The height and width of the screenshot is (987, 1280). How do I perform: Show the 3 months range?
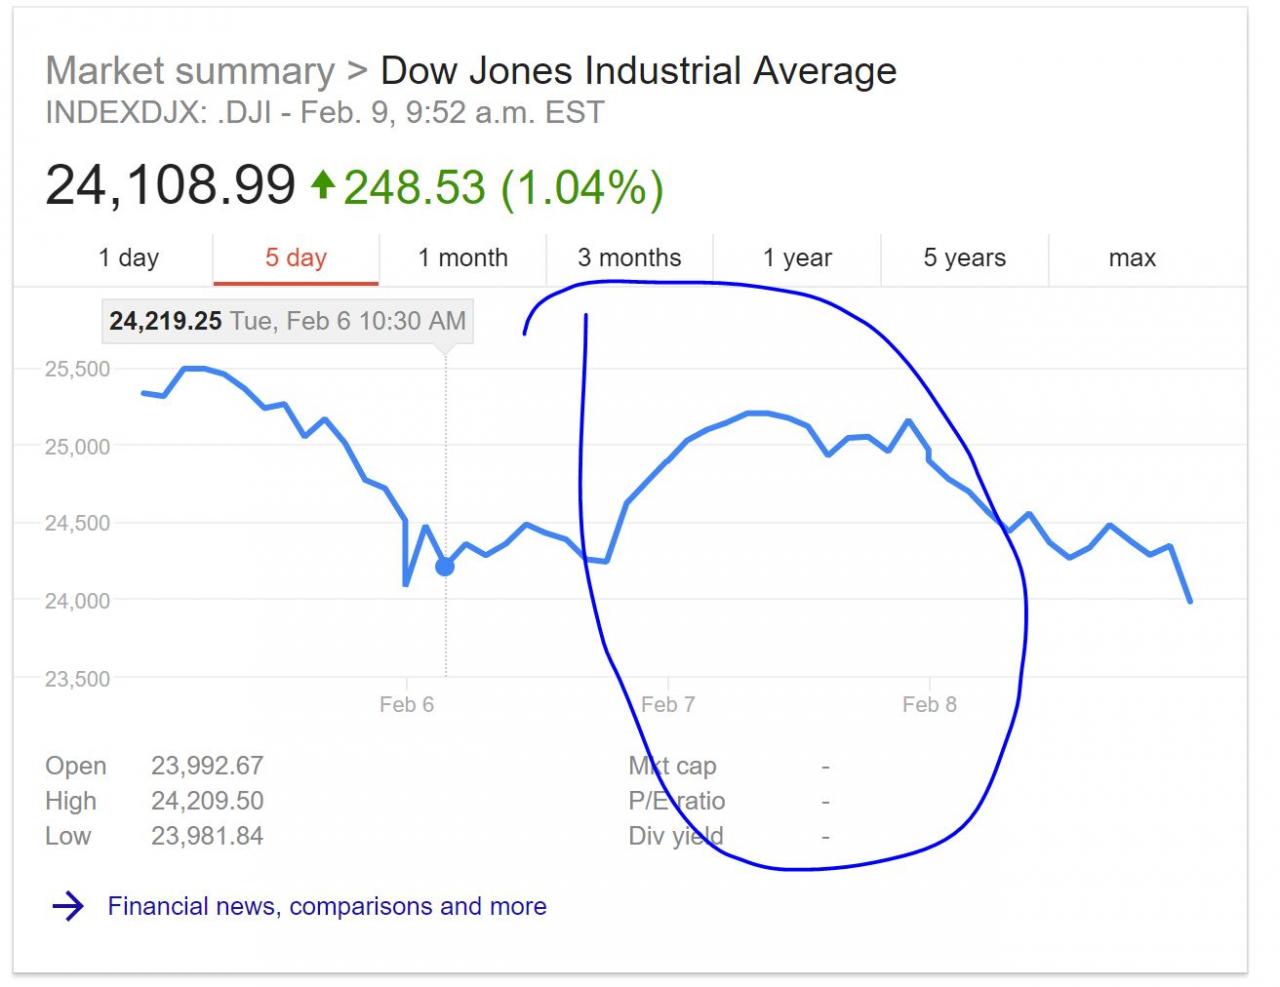pyautogui.click(x=629, y=258)
